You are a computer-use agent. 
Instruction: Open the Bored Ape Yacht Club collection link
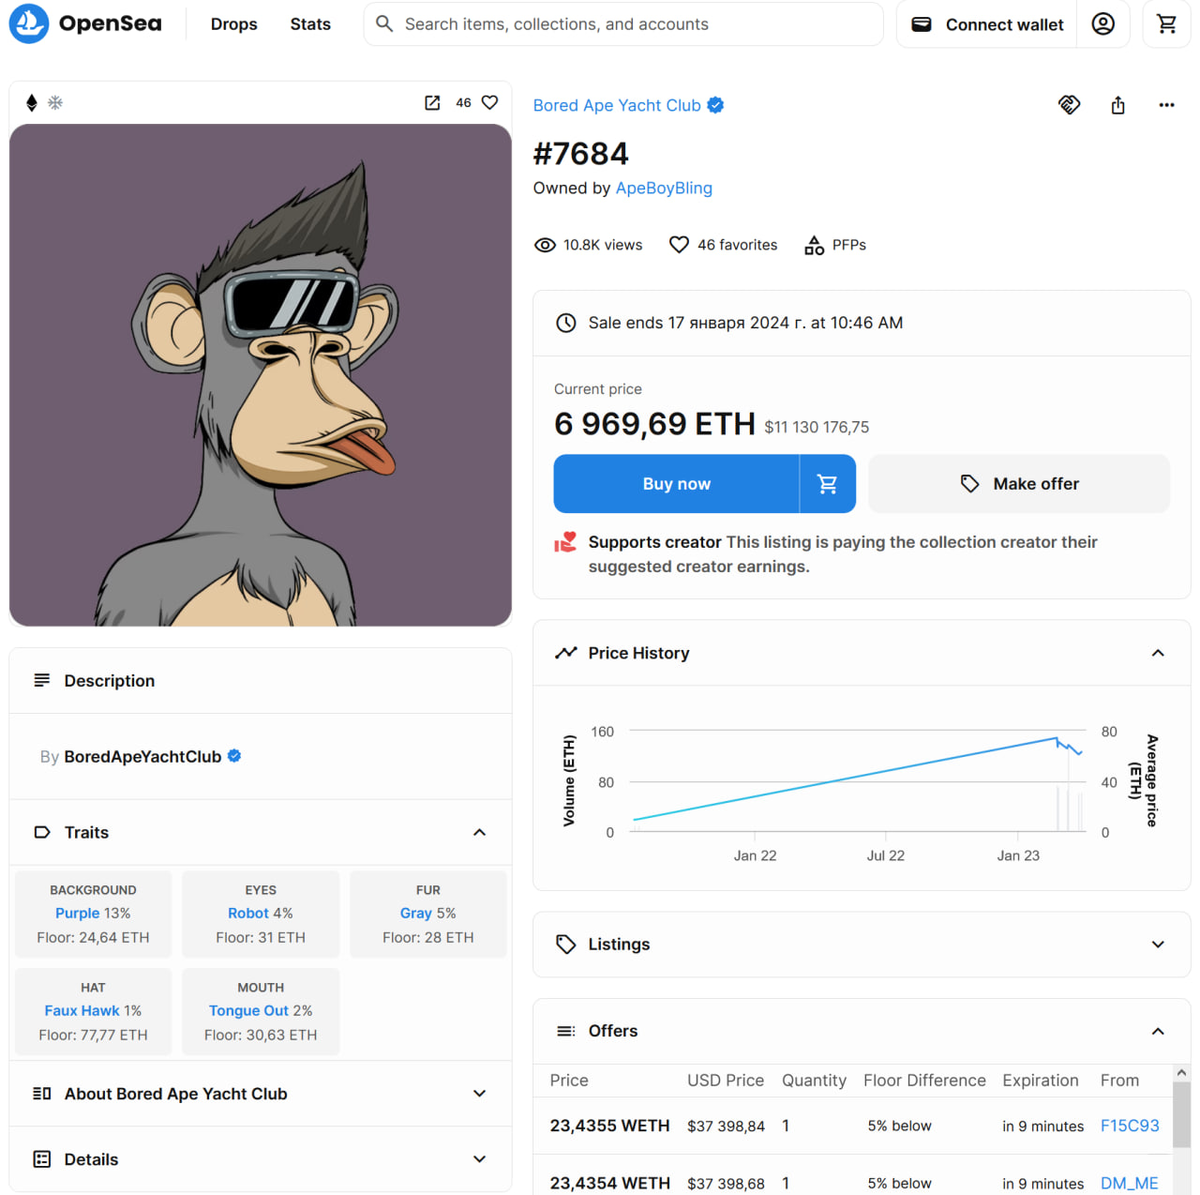(x=617, y=105)
